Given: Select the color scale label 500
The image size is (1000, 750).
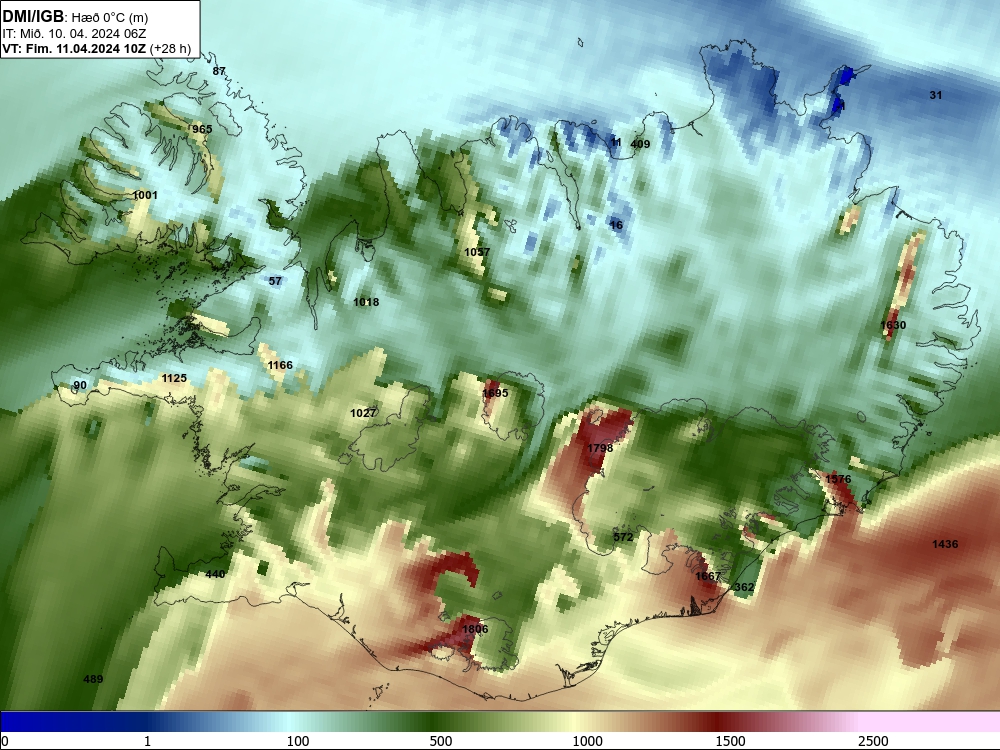Looking at the screenshot, I should click(x=441, y=741).
